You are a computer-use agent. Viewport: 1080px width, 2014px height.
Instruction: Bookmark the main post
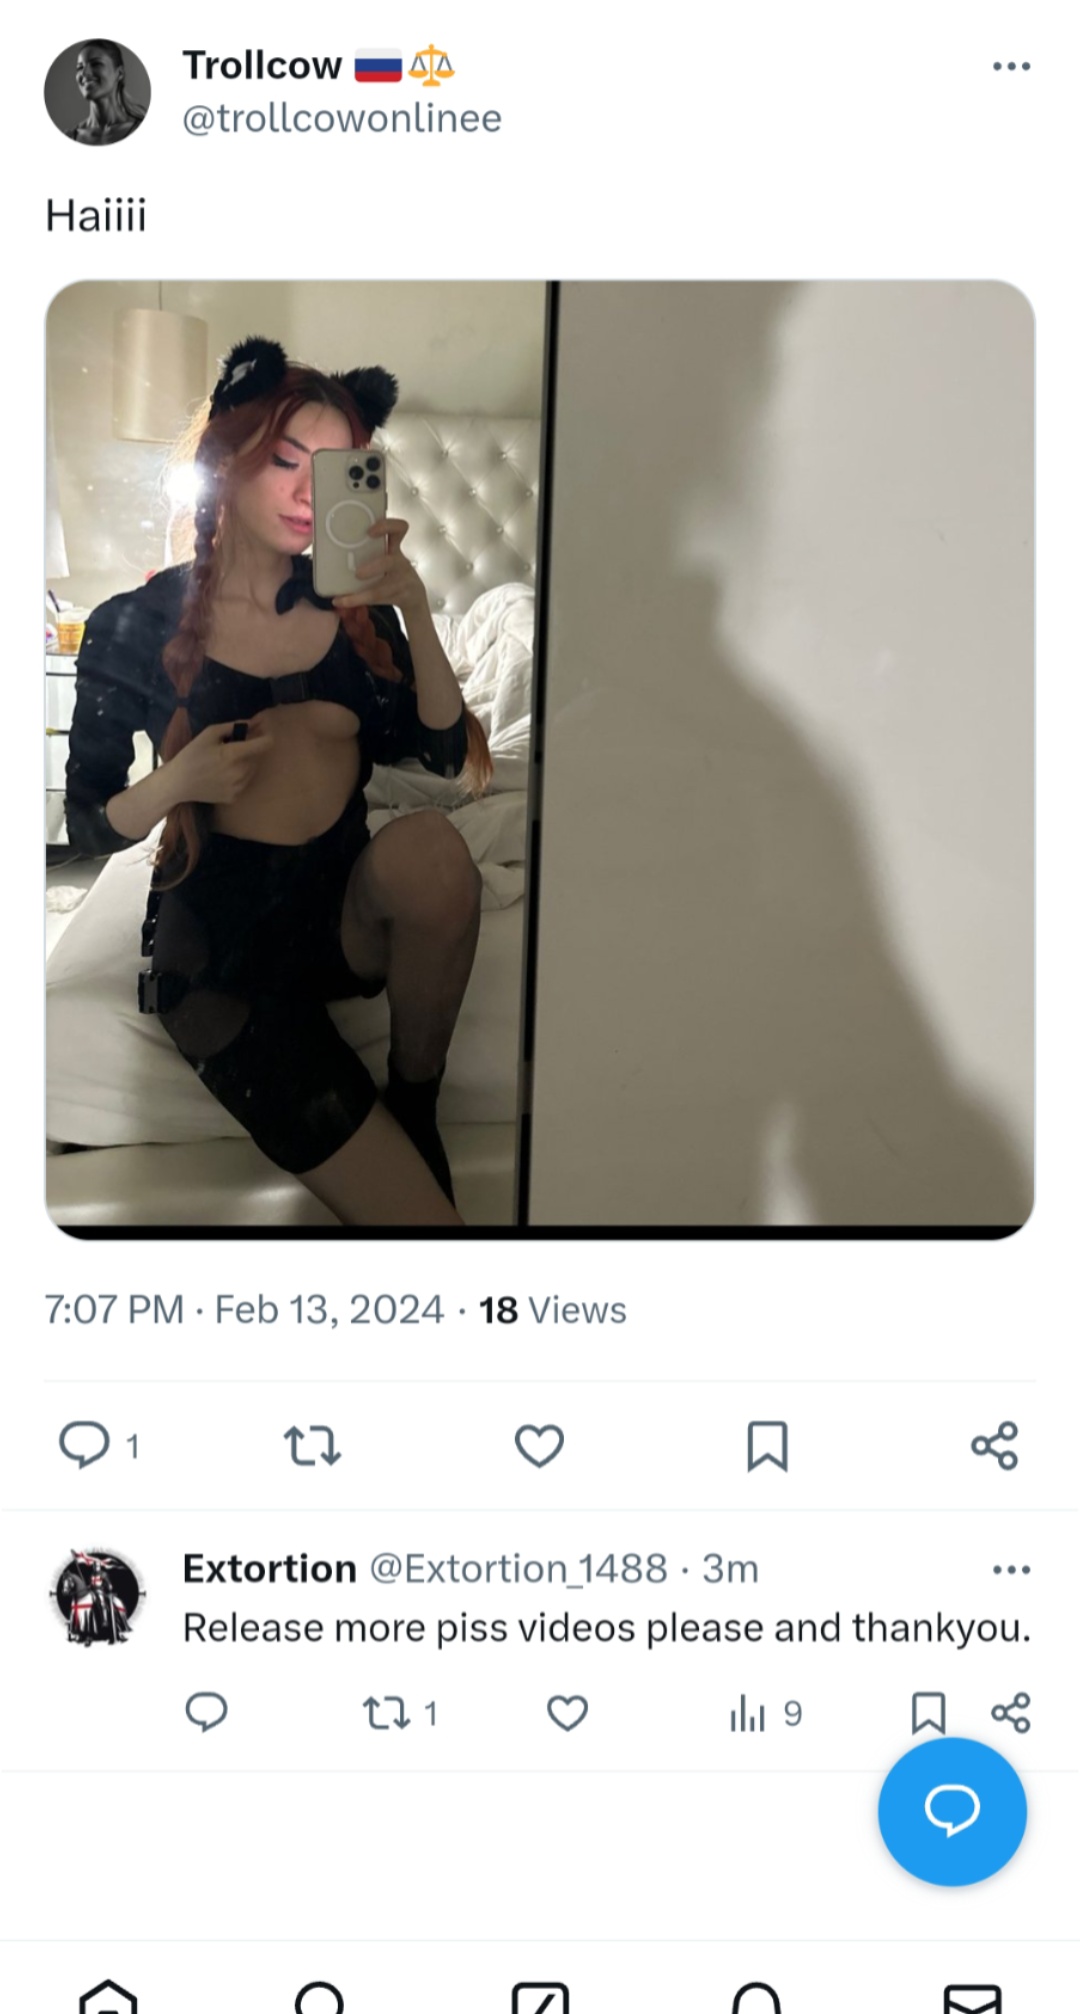point(767,1446)
